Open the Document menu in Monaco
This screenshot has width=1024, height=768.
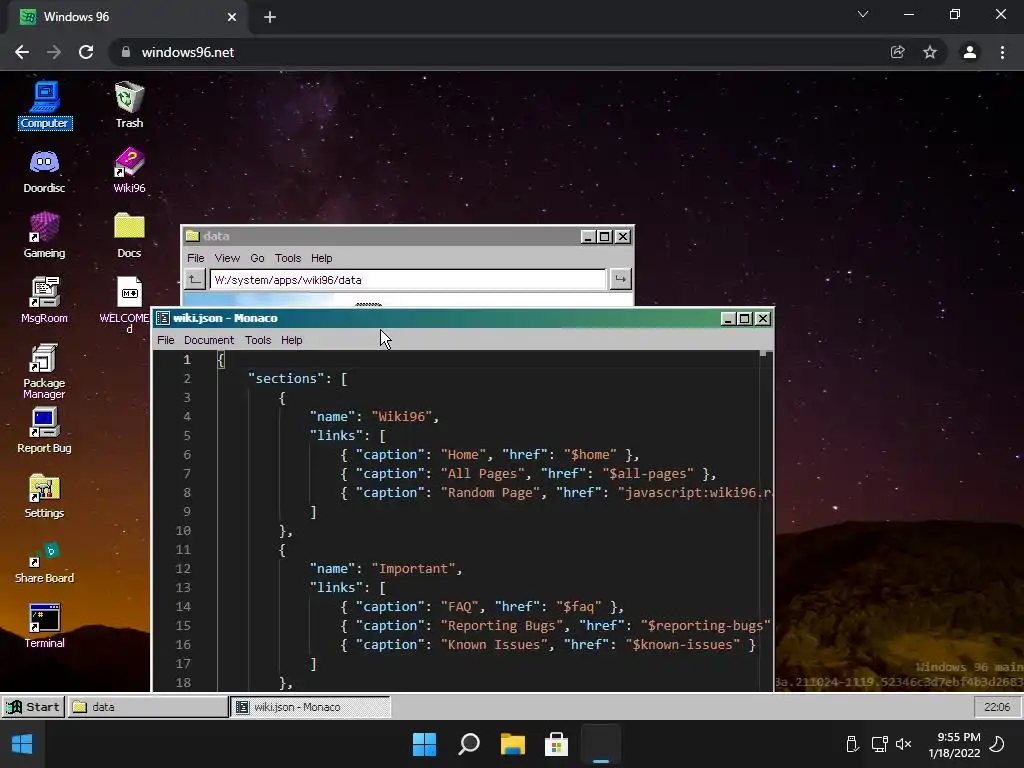209,340
